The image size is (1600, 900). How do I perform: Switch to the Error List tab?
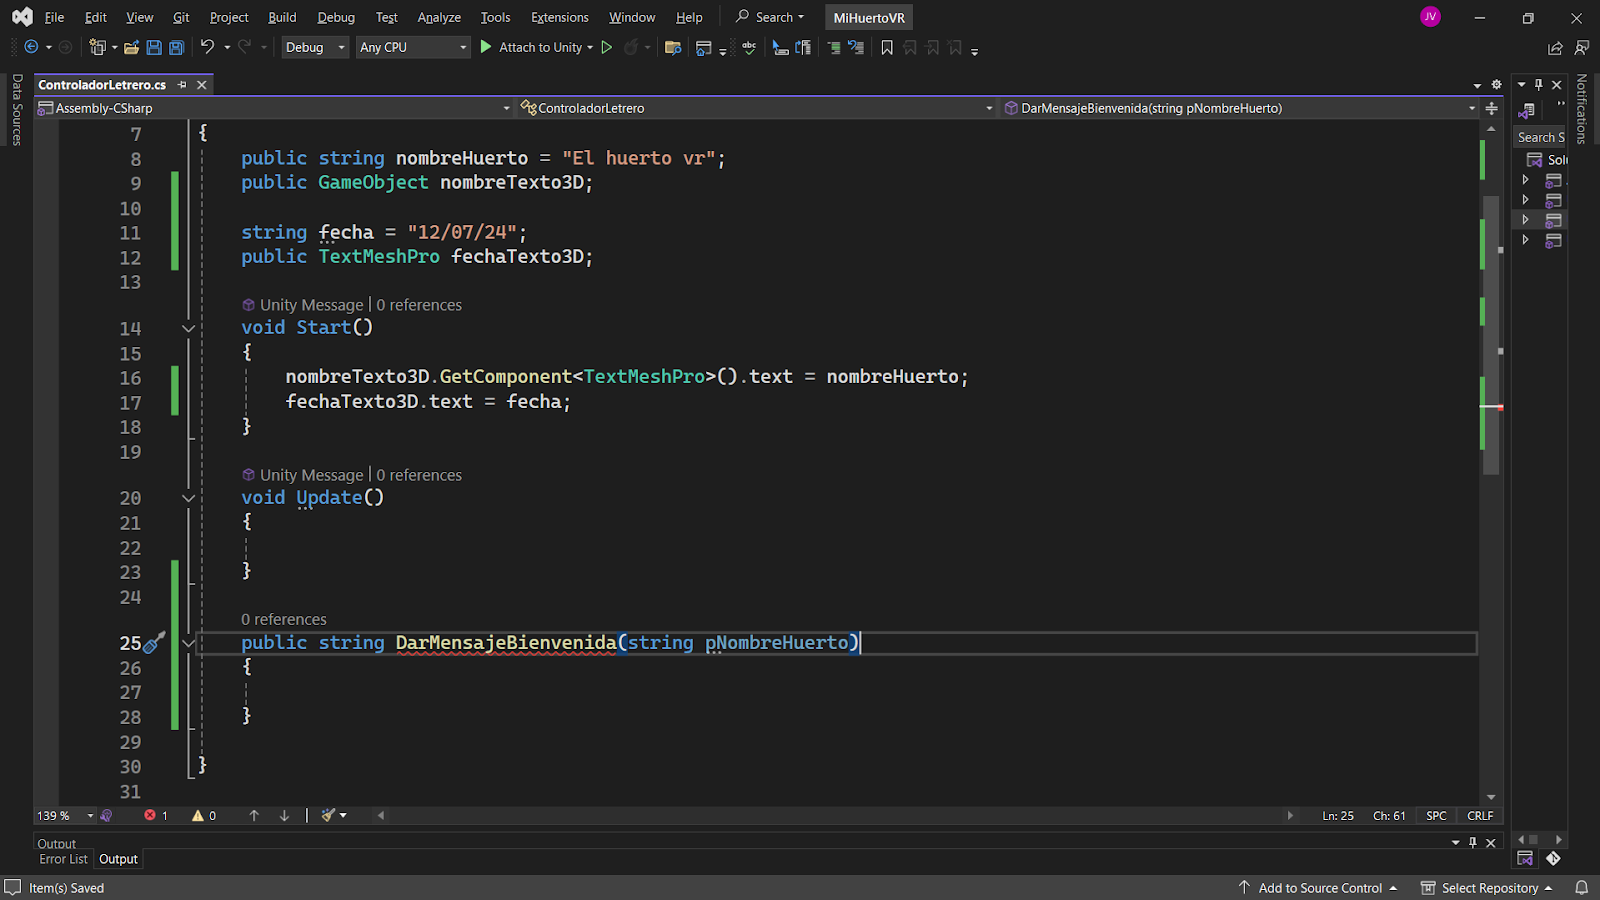tap(63, 859)
